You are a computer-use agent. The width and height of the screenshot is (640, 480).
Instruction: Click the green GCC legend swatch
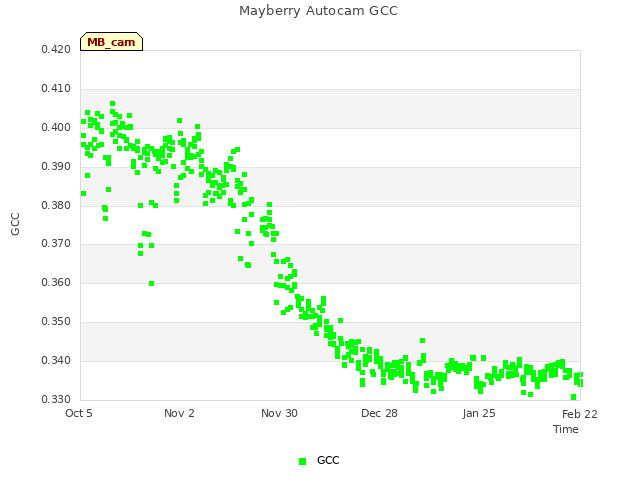[302, 461]
